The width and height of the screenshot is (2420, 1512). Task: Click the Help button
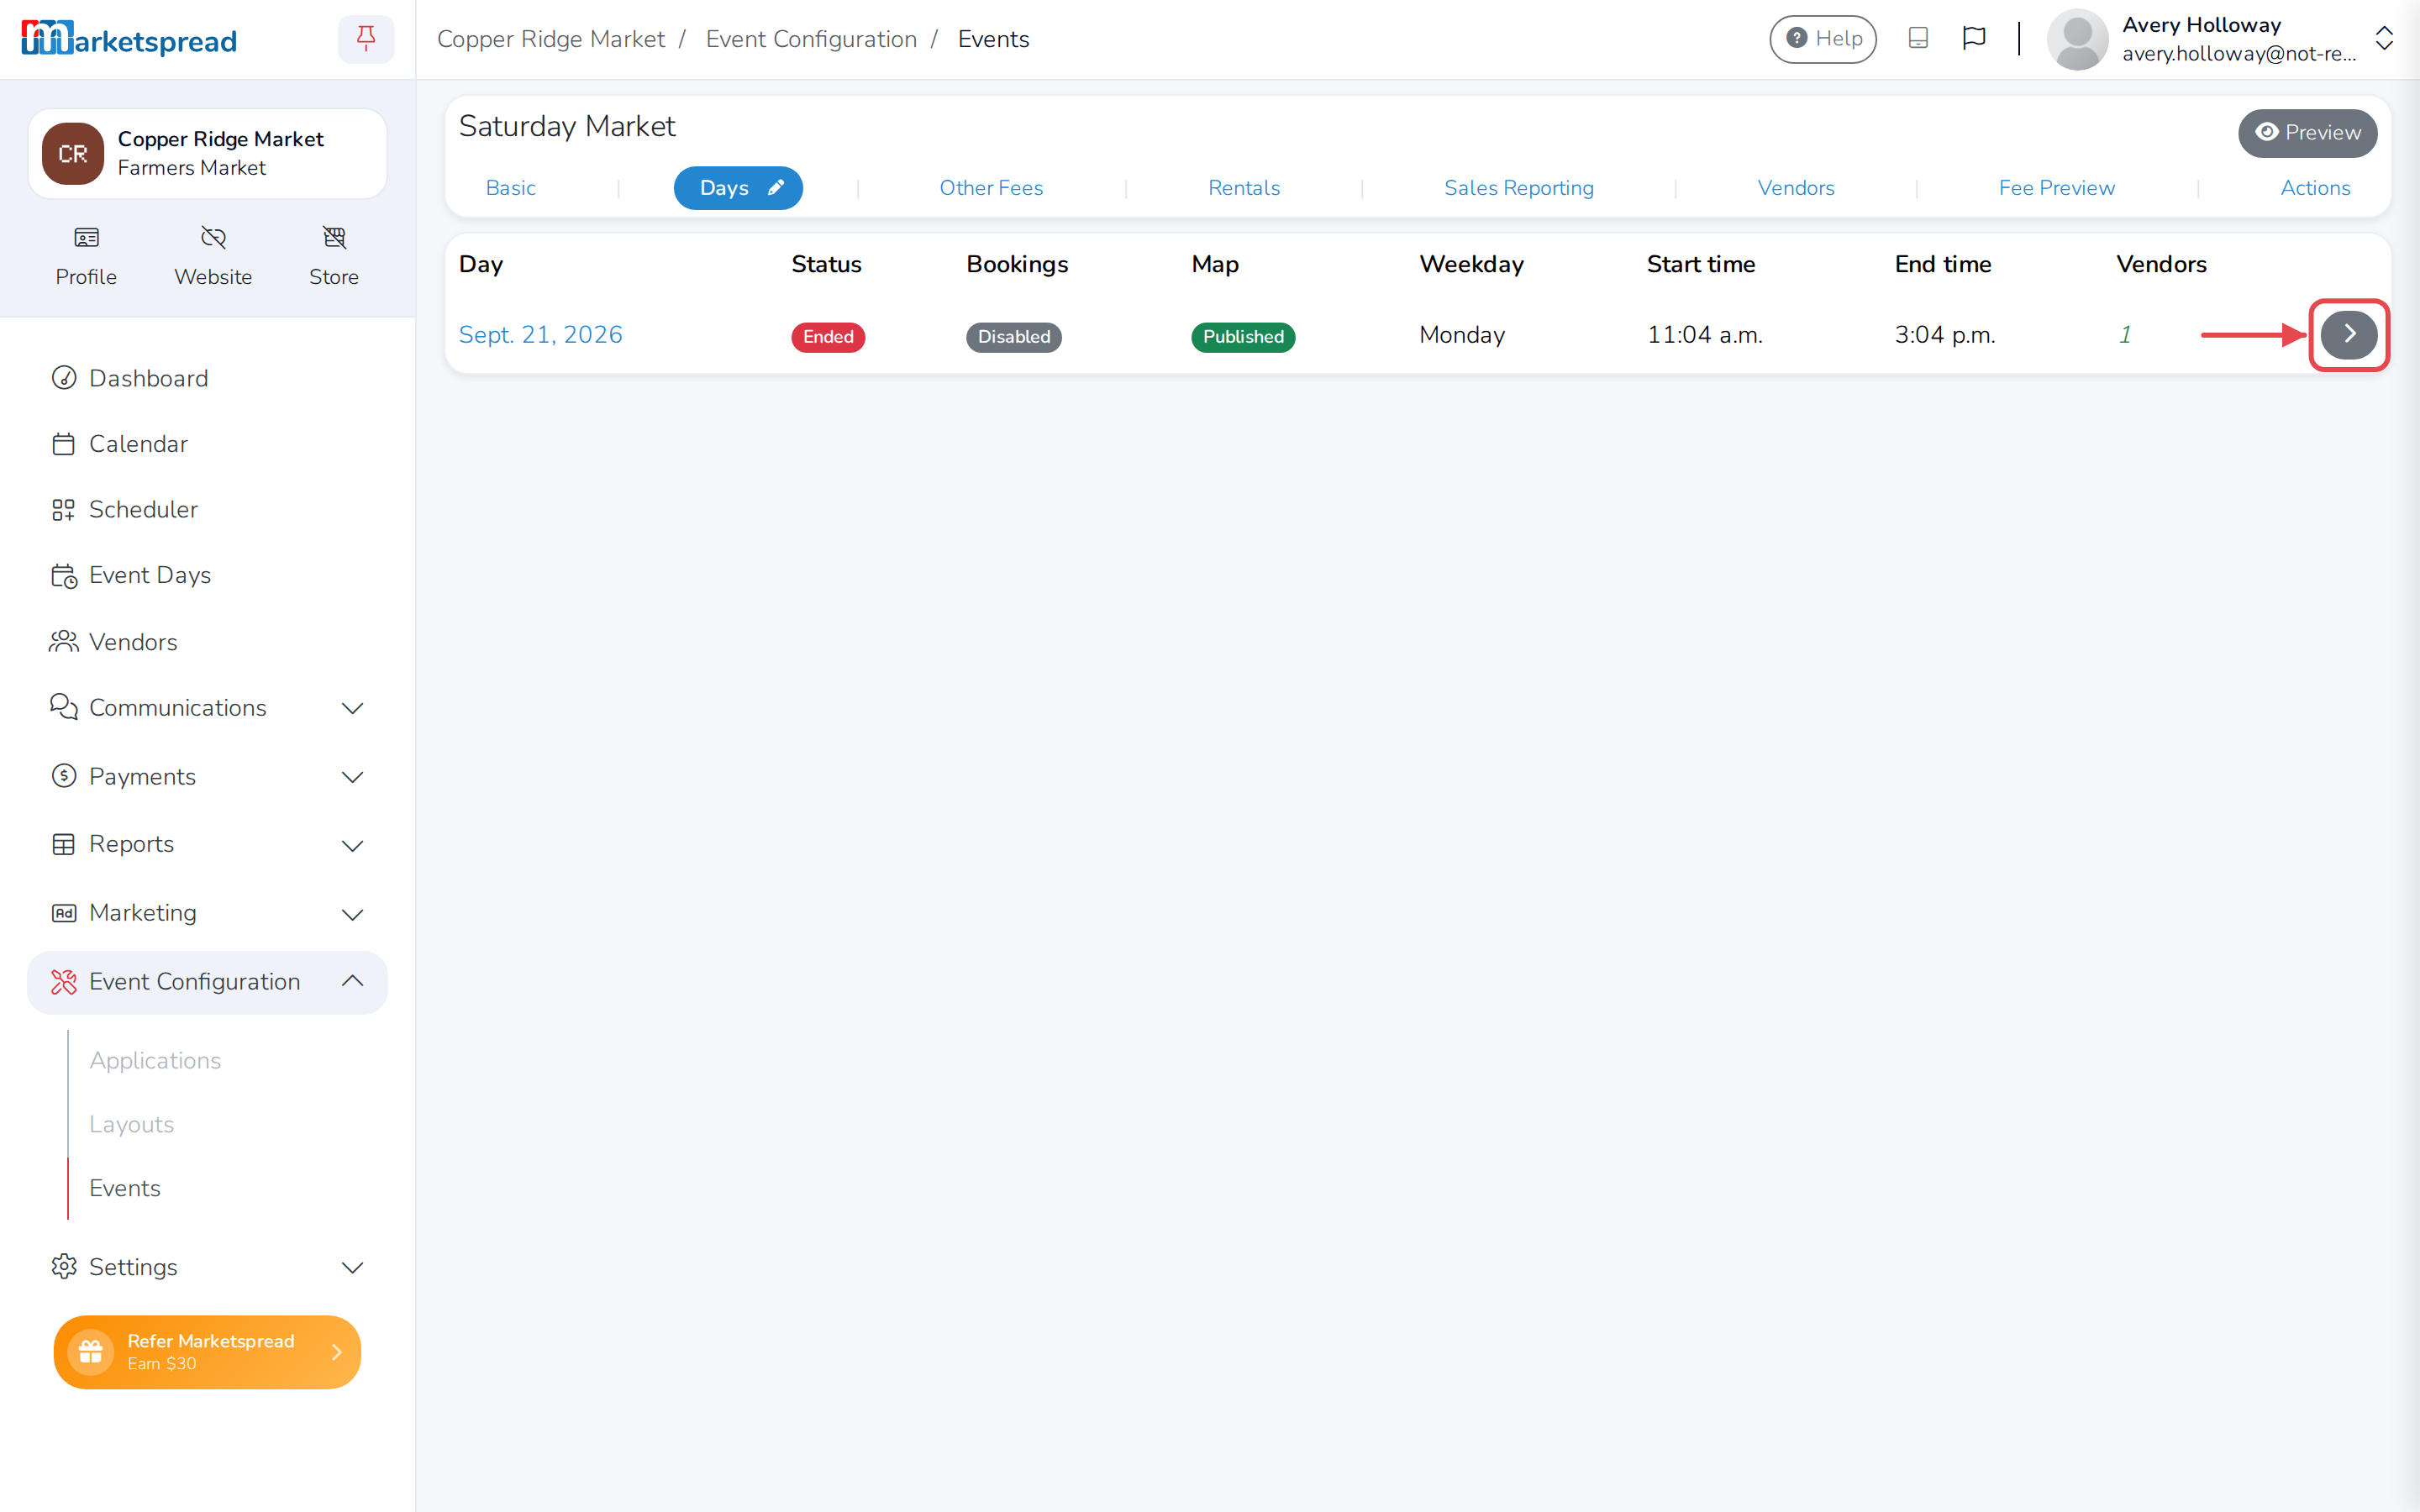pyautogui.click(x=1823, y=39)
